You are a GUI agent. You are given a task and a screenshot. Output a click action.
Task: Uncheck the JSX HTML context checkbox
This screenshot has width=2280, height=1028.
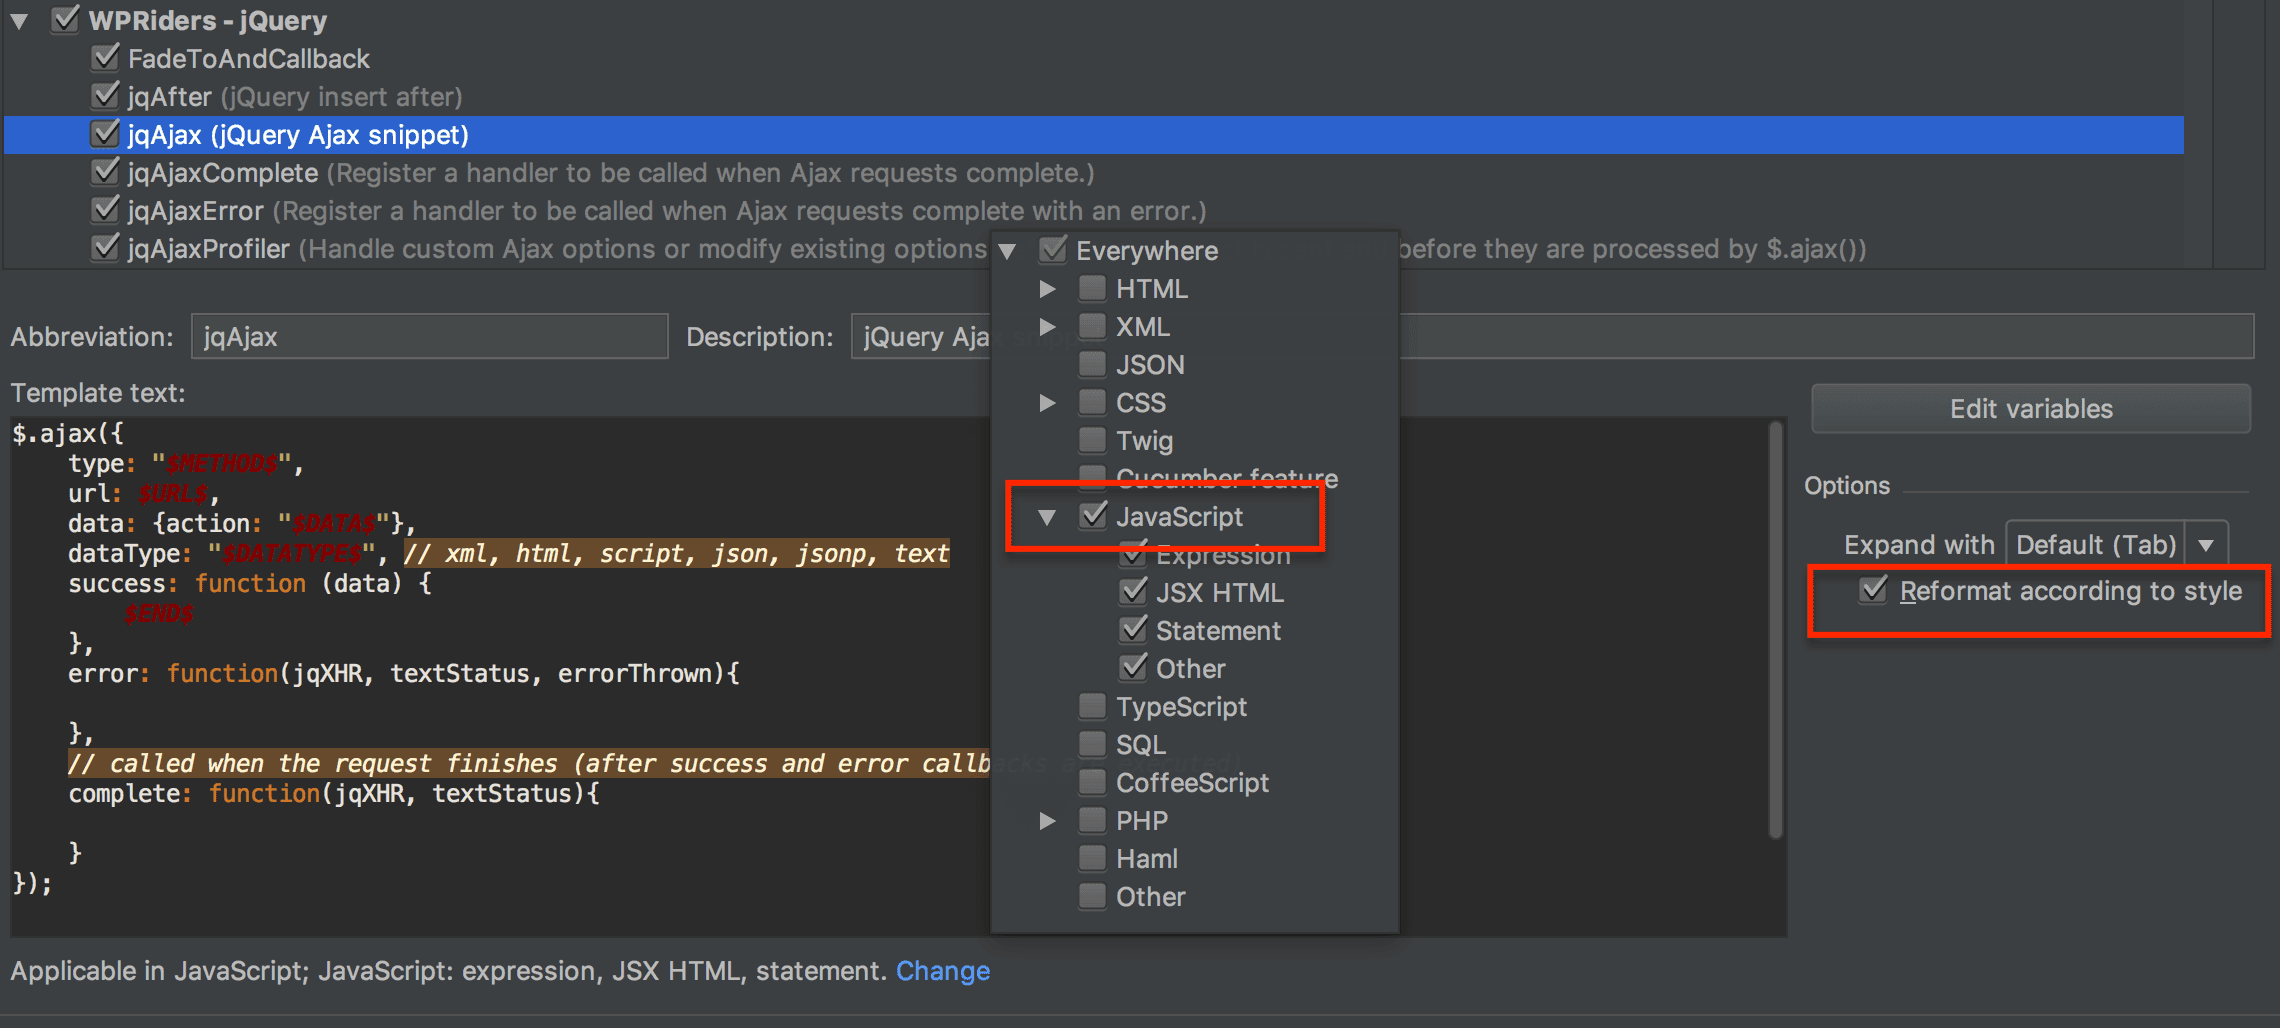click(x=1134, y=591)
